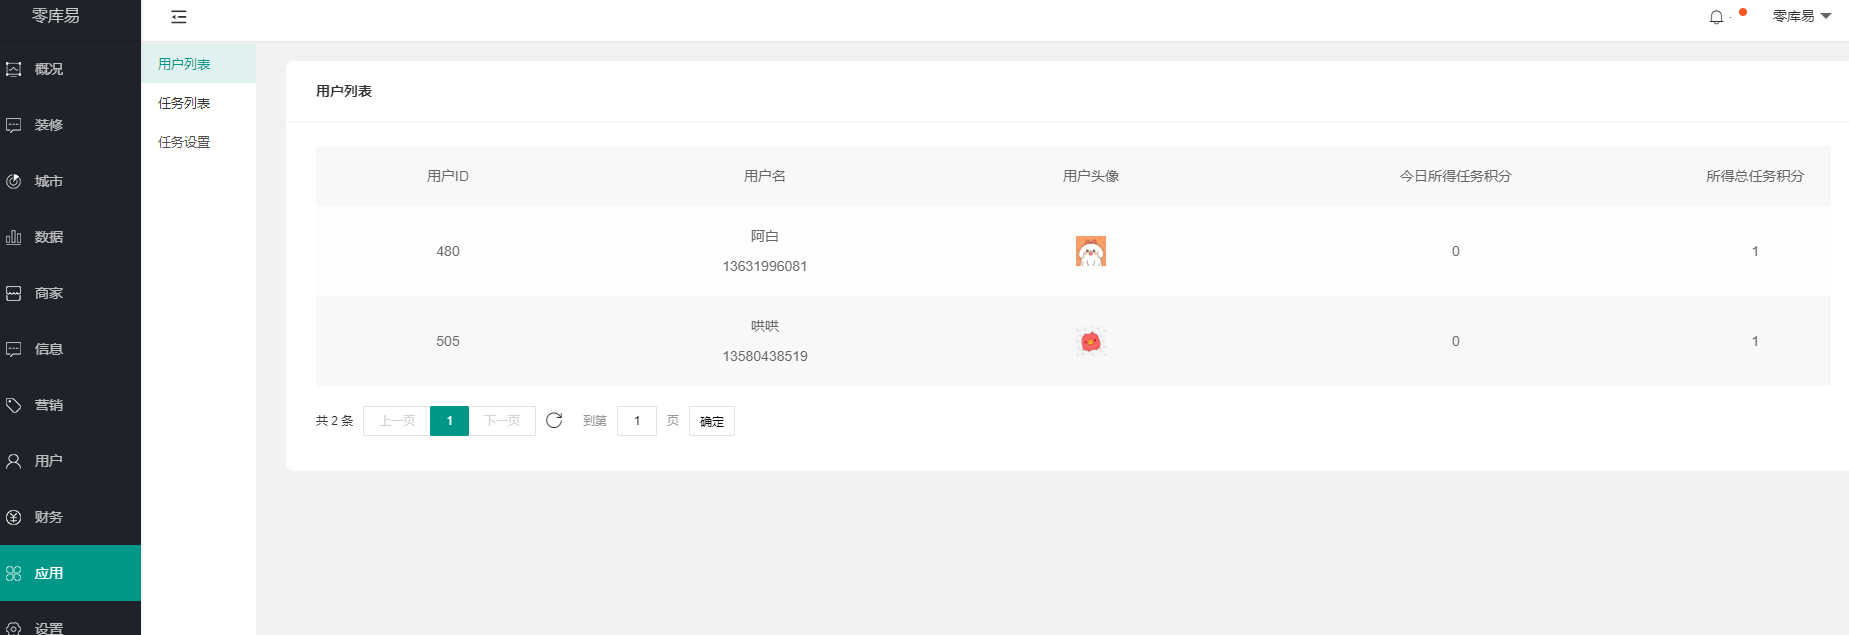
Task: Click the 确定 confirm button
Action: click(712, 421)
